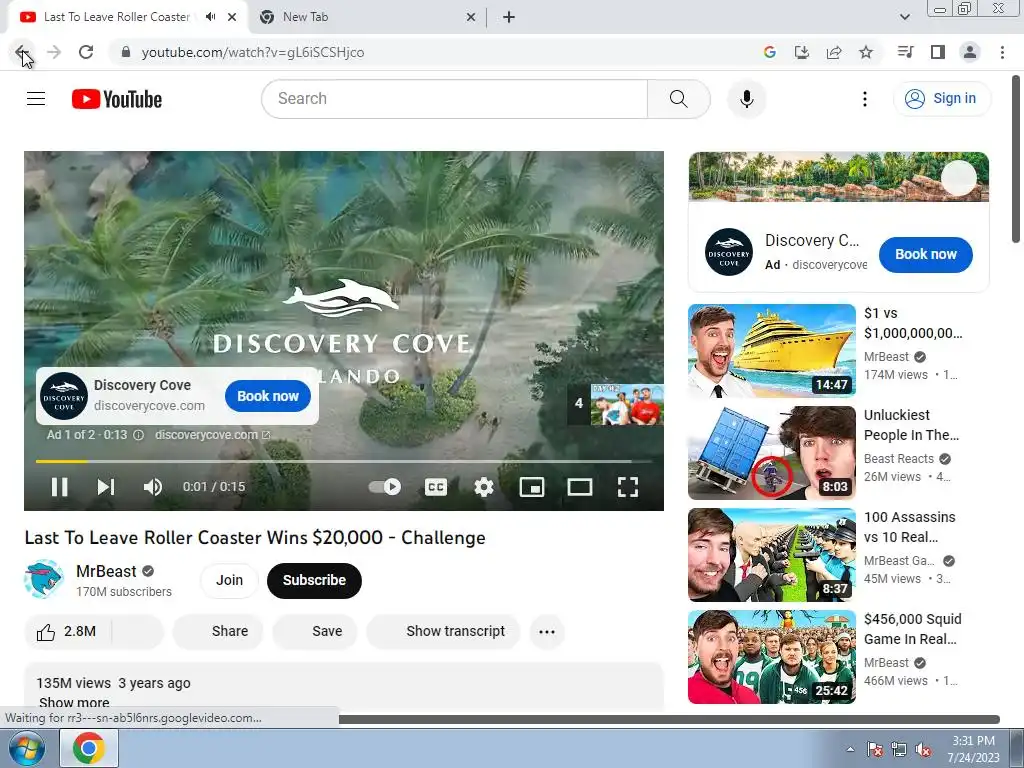Click the browser forward arrow

tap(54, 52)
